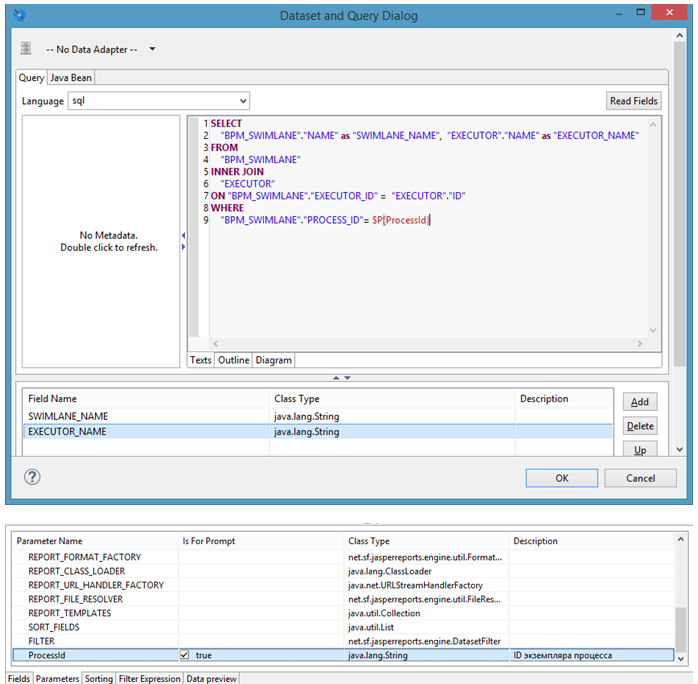Click the Delete field button
This screenshot has width=698, height=684.
[639, 426]
